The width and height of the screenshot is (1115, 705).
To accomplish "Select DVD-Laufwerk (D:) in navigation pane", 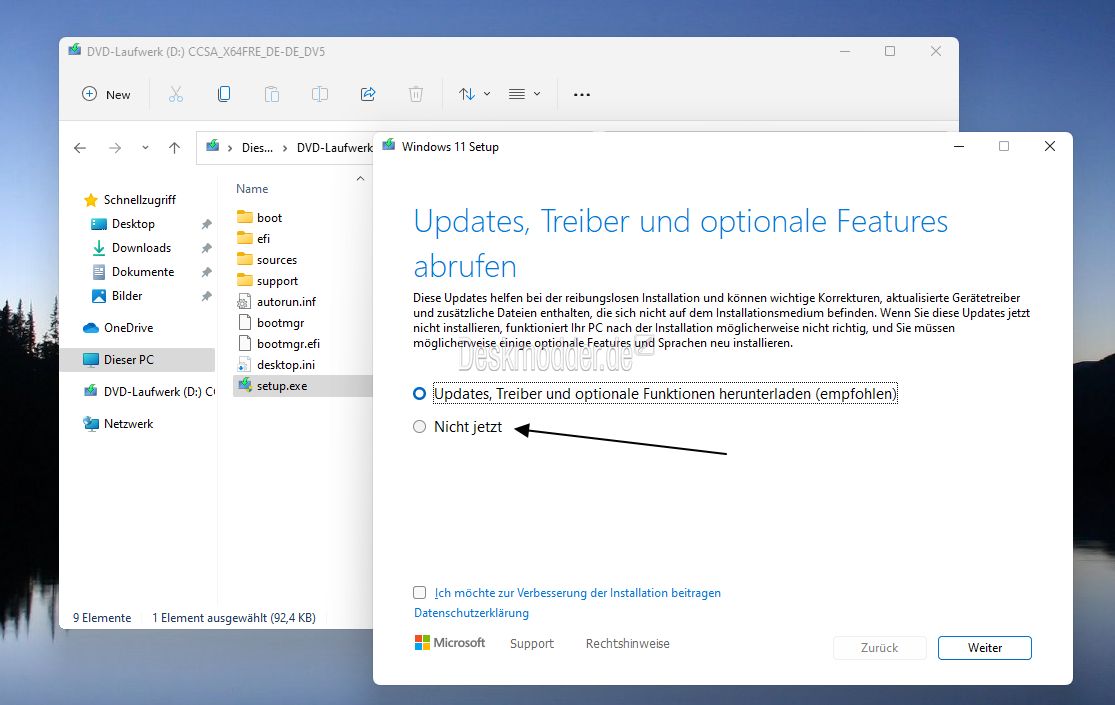I will point(149,392).
